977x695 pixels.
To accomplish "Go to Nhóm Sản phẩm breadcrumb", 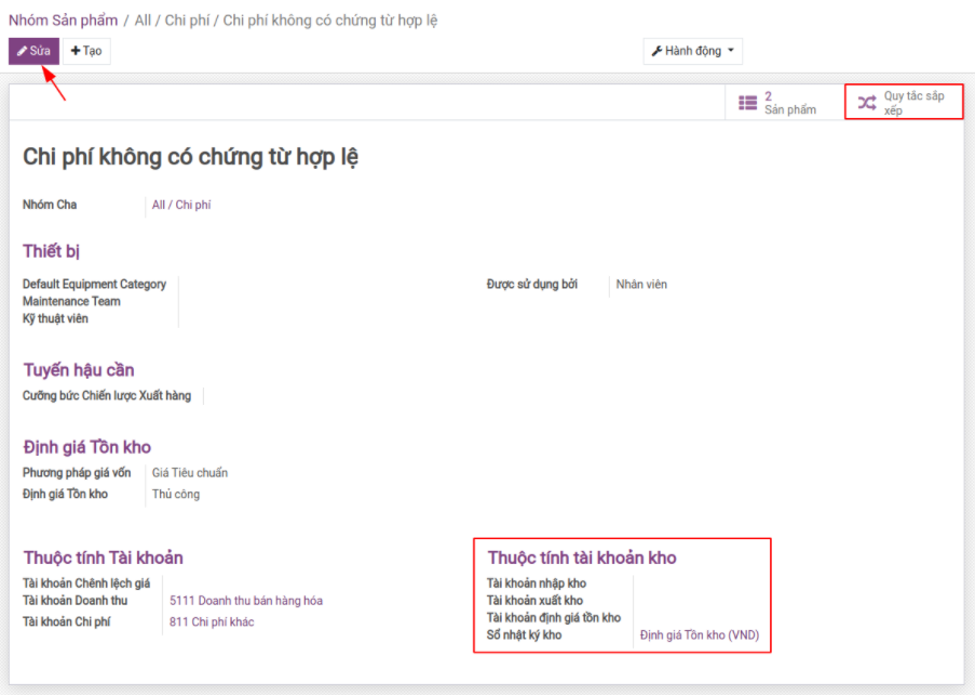I will click(63, 20).
